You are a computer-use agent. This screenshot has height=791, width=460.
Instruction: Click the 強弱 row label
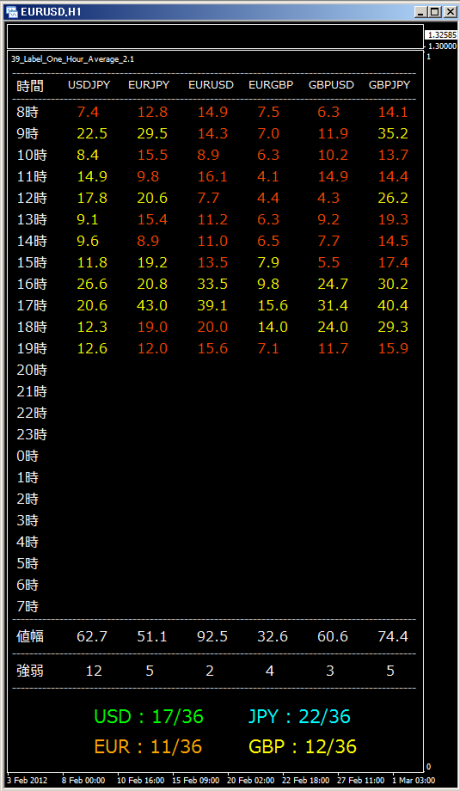coord(30,671)
